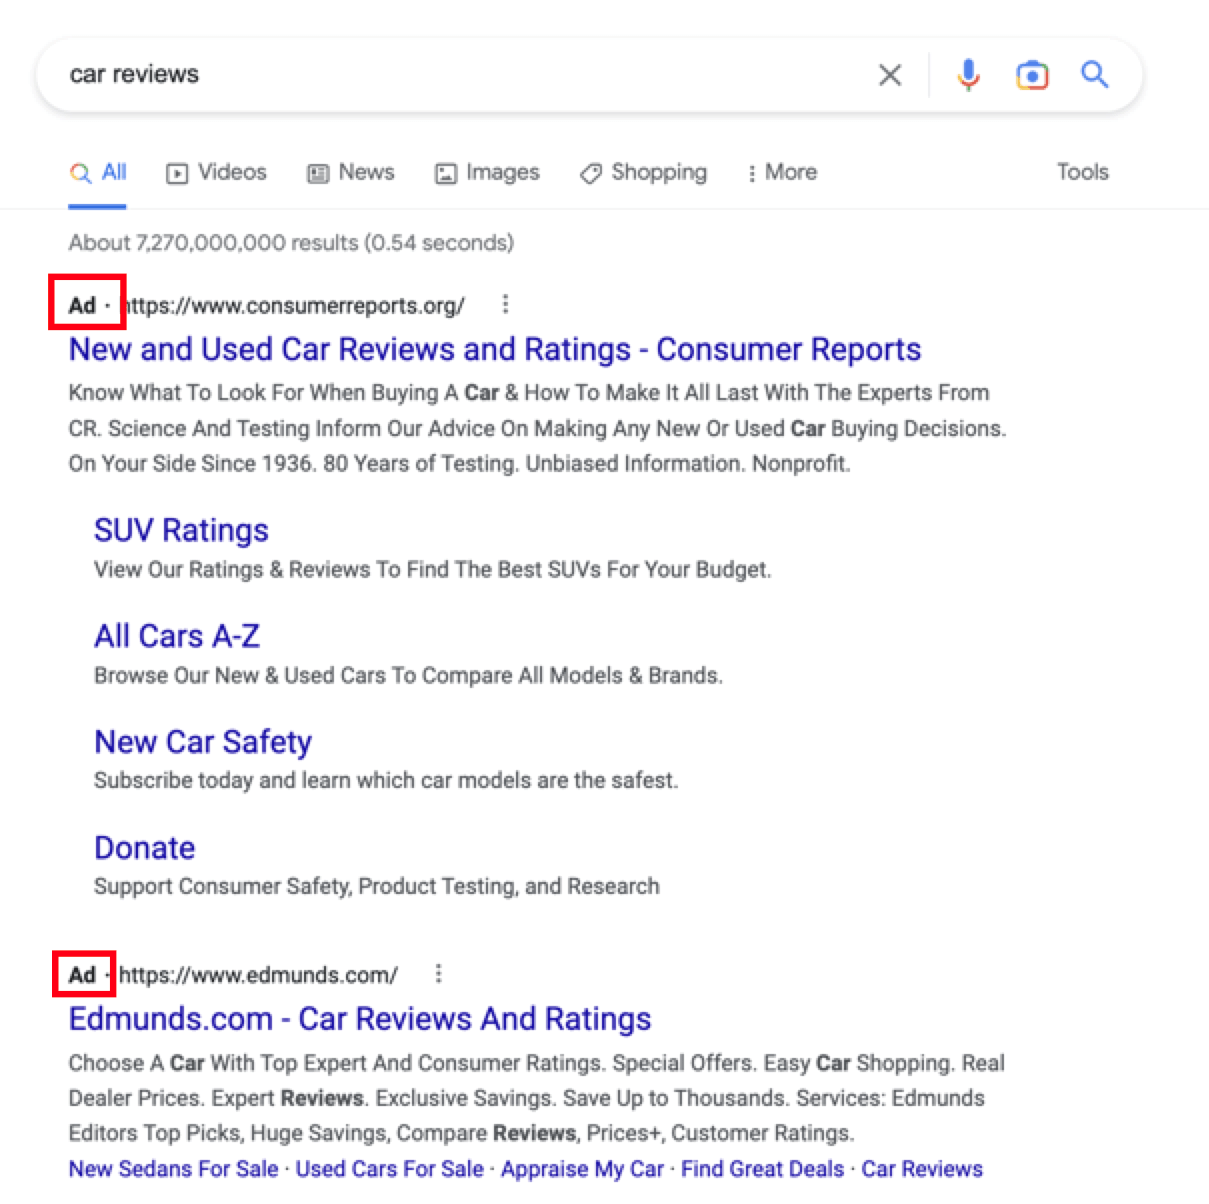The image size is (1209, 1204).
Task: Open the Tools filter options
Action: pos(1083,172)
